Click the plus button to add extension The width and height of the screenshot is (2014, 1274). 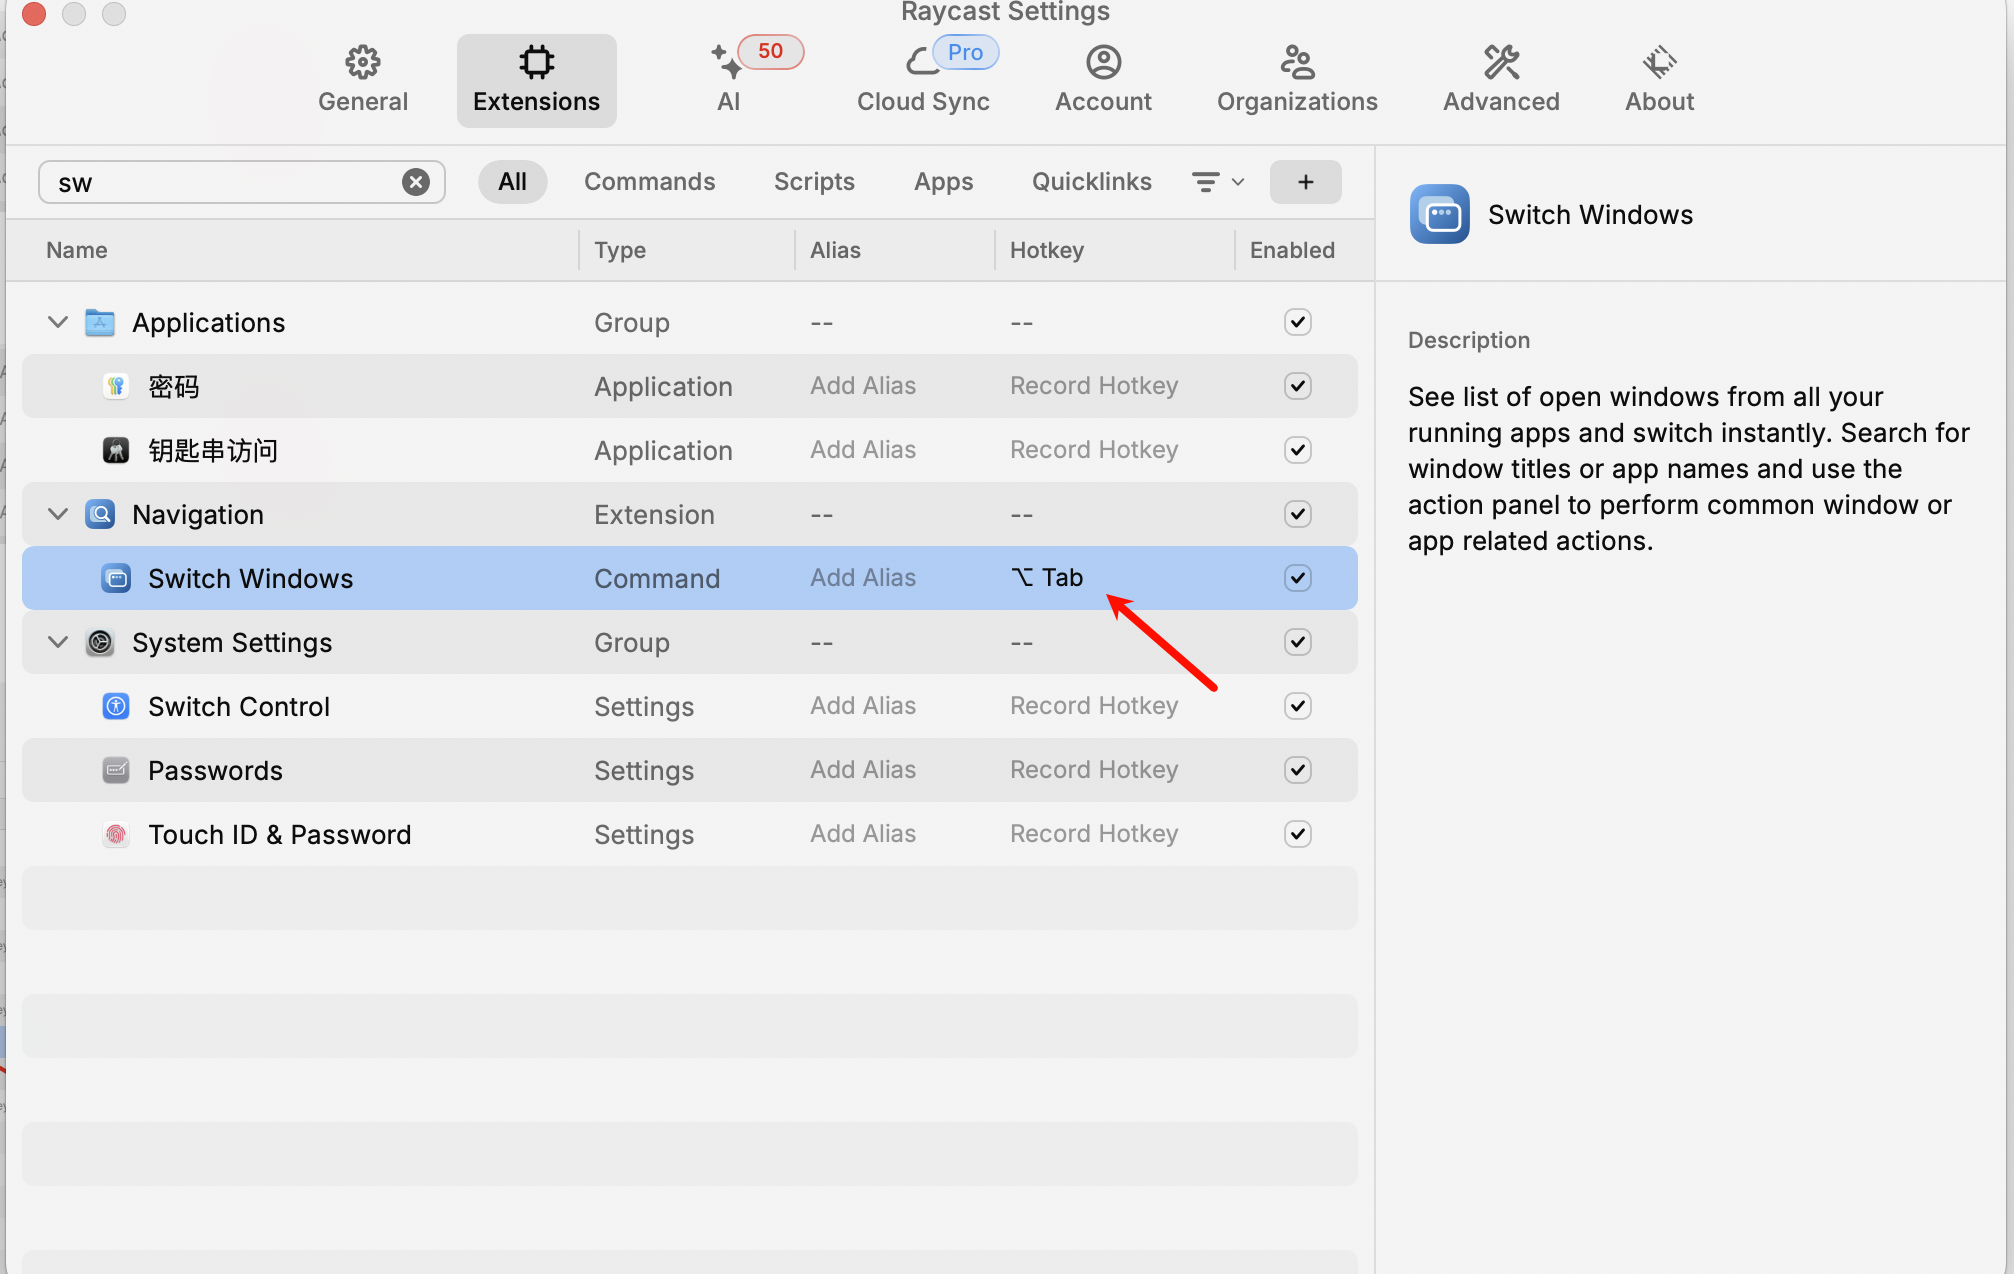click(x=1305, y=182)
